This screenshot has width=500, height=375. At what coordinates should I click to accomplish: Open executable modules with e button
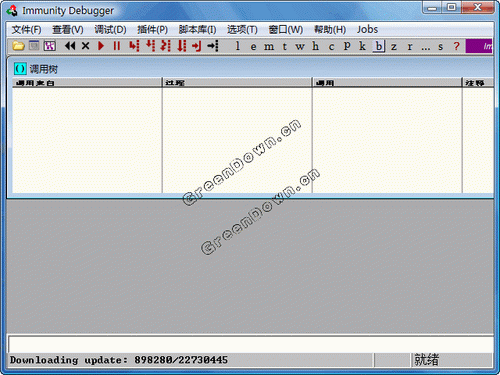pos(253,46)
